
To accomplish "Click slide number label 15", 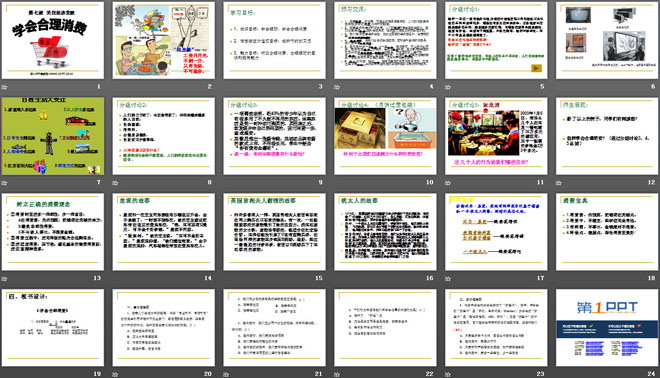I will (319, 278).
